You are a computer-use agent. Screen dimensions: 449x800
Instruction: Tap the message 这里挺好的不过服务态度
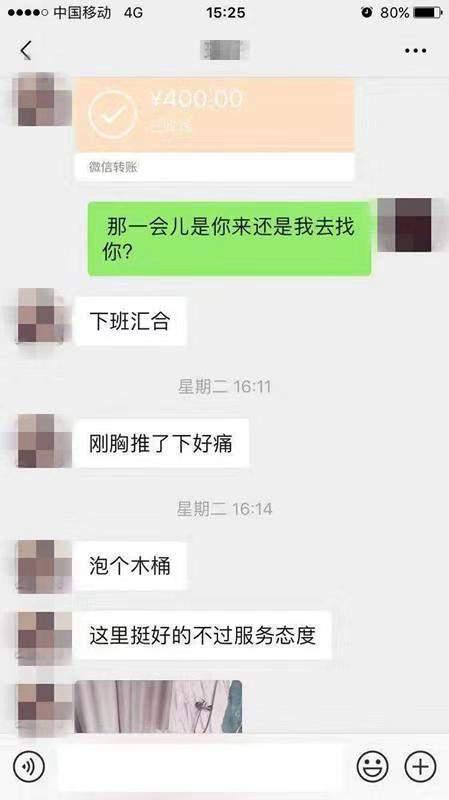[203, 636]
